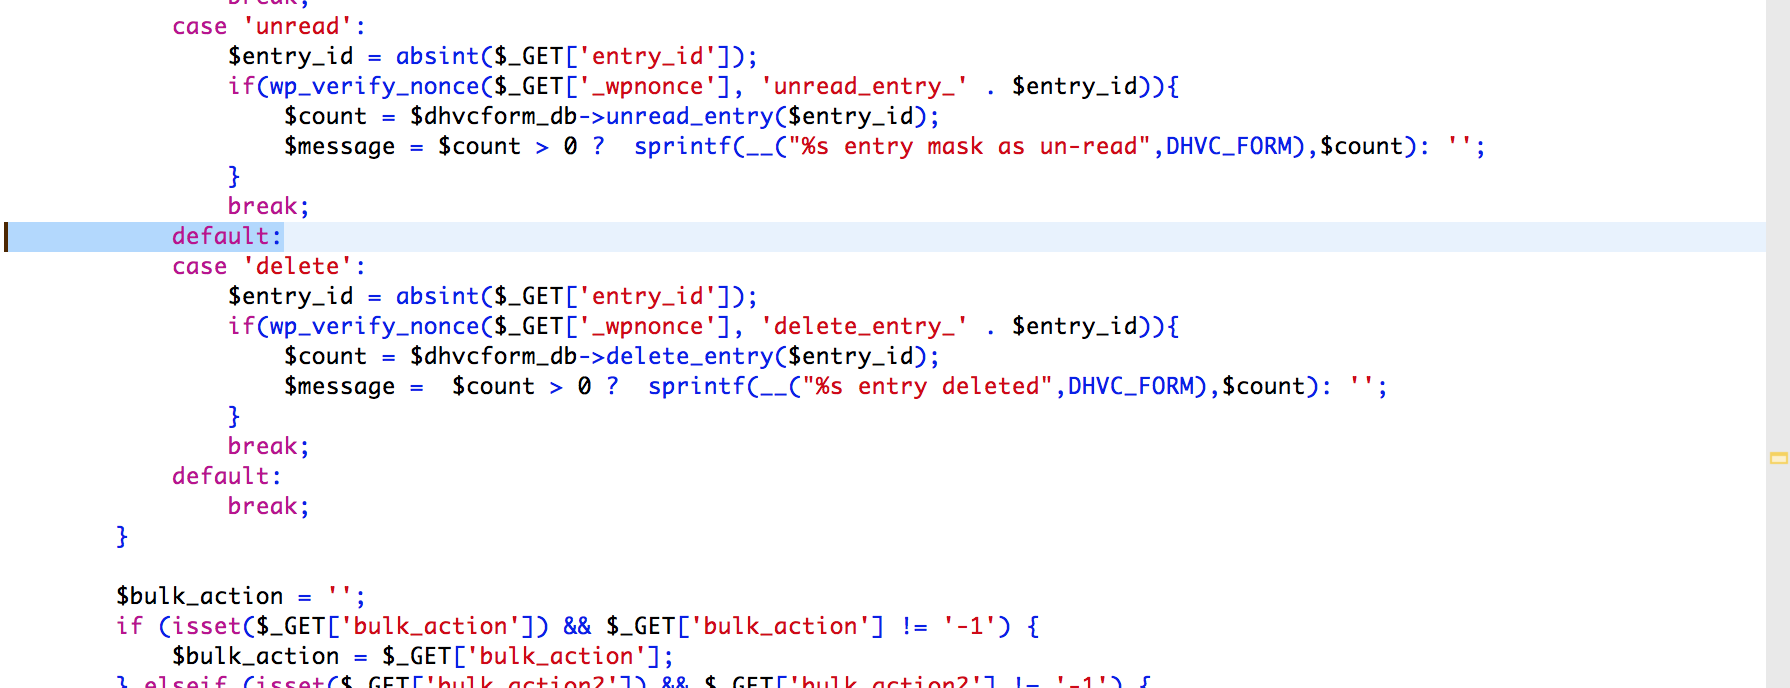Click the yellow warning marker in overview ruler
1790x688 pixels.
click(x=1778, y=458)
